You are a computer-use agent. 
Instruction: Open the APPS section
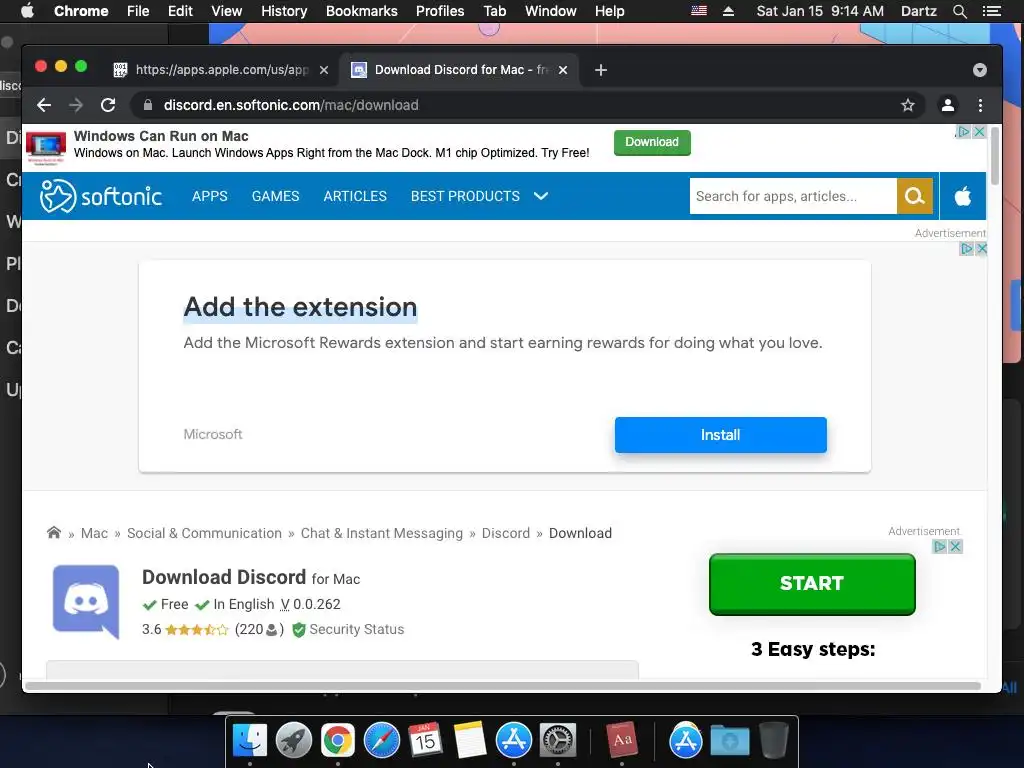pyautogui.click(x=210, y=196)
